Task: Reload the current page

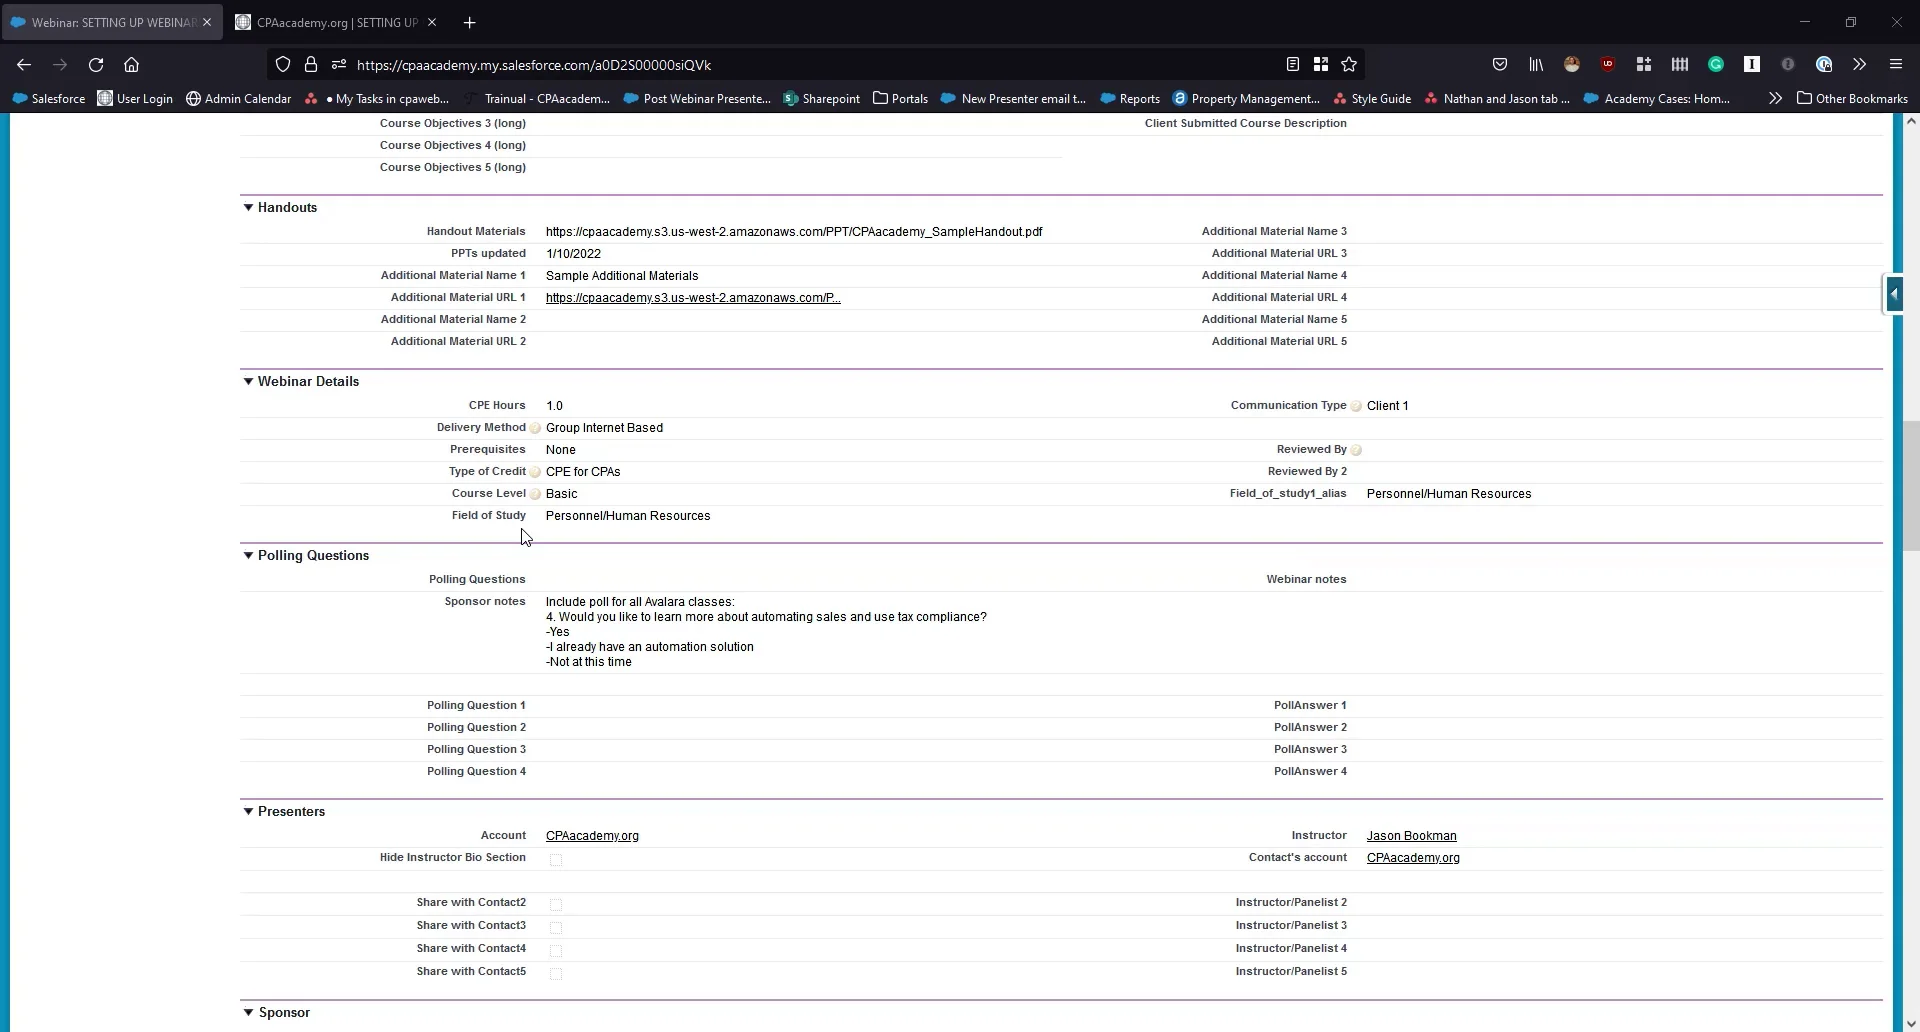Action: point(96,65)
